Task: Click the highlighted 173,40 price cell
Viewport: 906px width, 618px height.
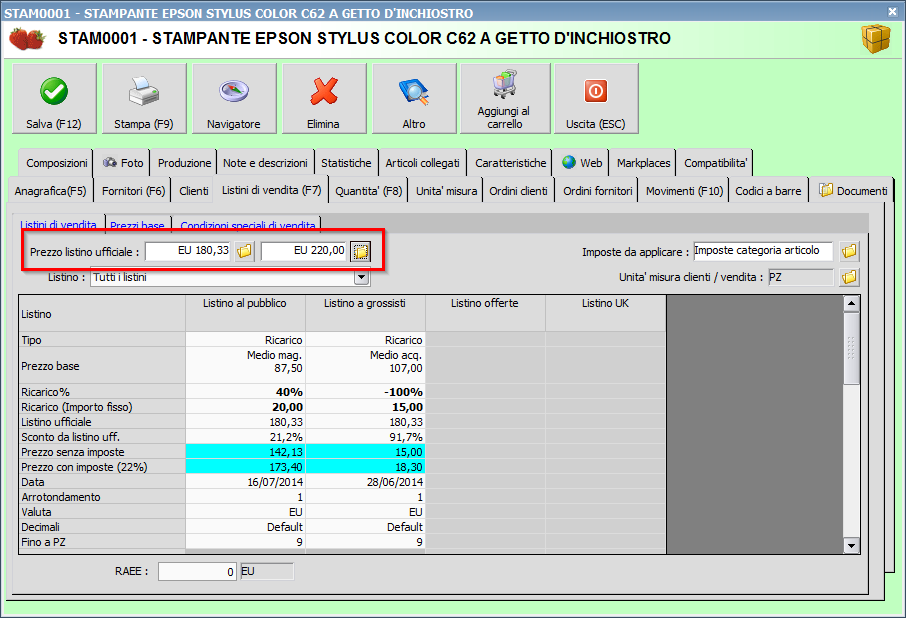Action: click(x=245, y=467)
